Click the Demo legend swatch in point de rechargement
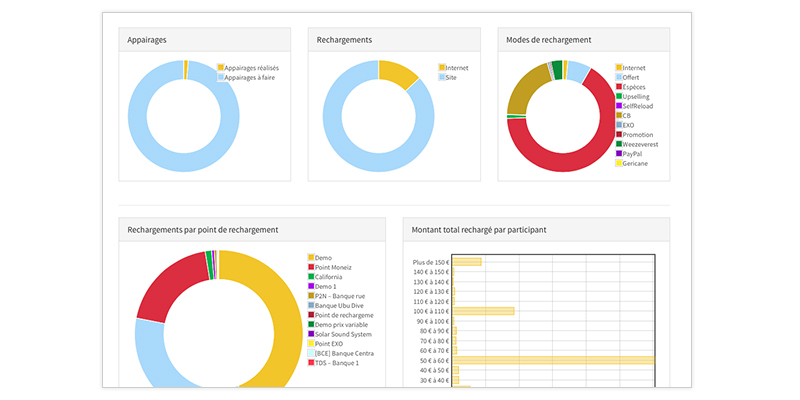This screenshot has width=800, height=400. click(311, 258)
